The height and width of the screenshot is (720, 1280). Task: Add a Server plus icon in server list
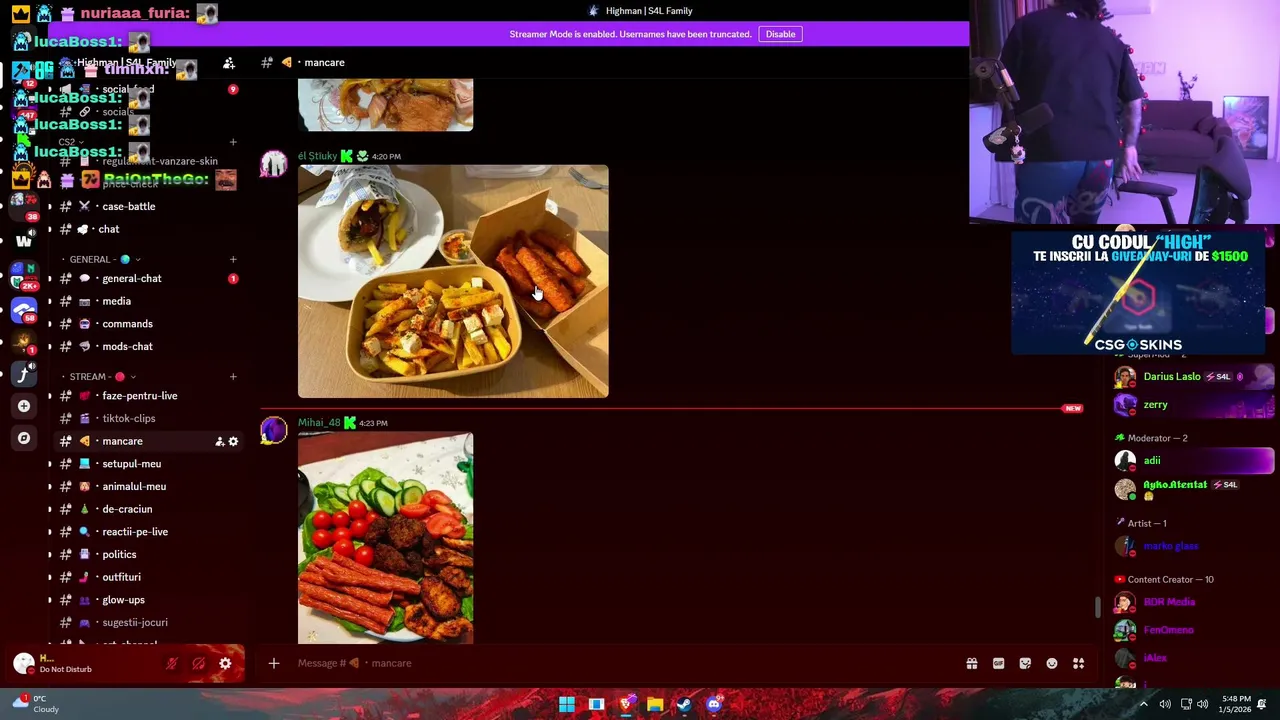point(24,406)
